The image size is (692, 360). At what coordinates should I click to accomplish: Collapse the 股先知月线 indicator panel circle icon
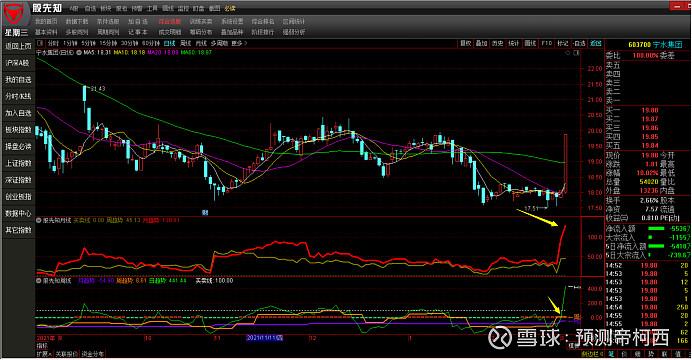[39, 220]
